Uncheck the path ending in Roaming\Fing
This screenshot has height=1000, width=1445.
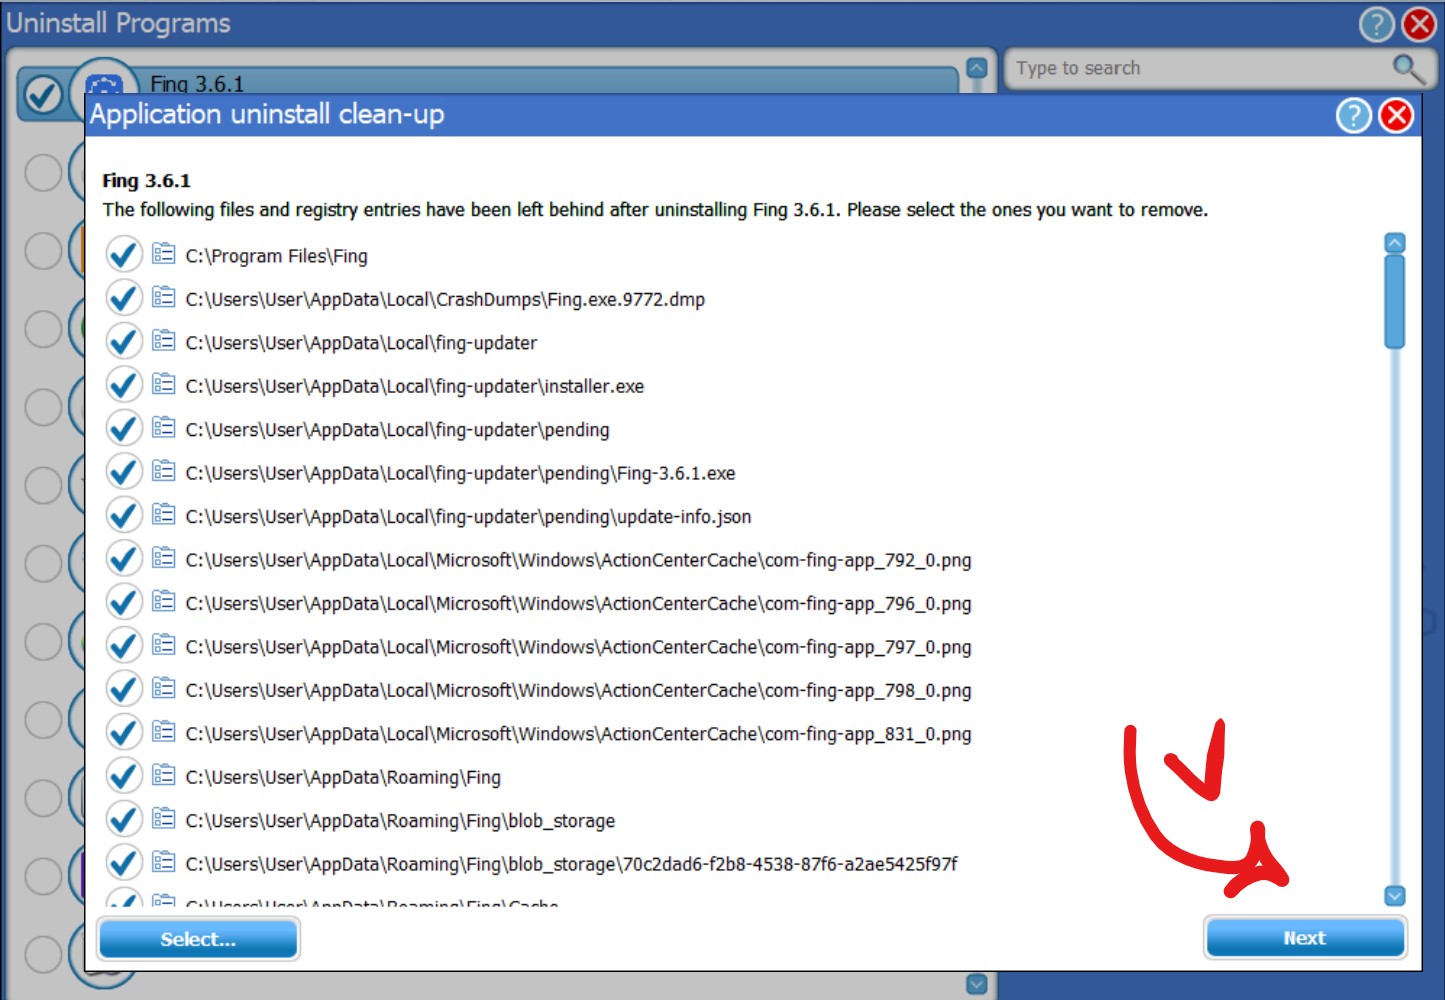click(x=124, y=776)
